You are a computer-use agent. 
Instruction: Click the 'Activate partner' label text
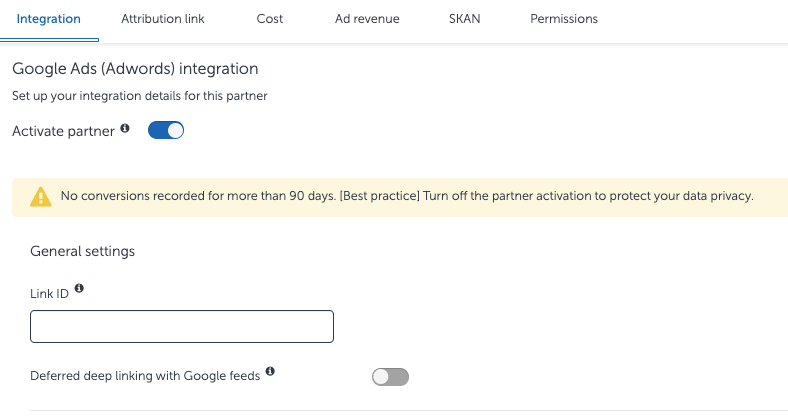[x=63, y=131]
